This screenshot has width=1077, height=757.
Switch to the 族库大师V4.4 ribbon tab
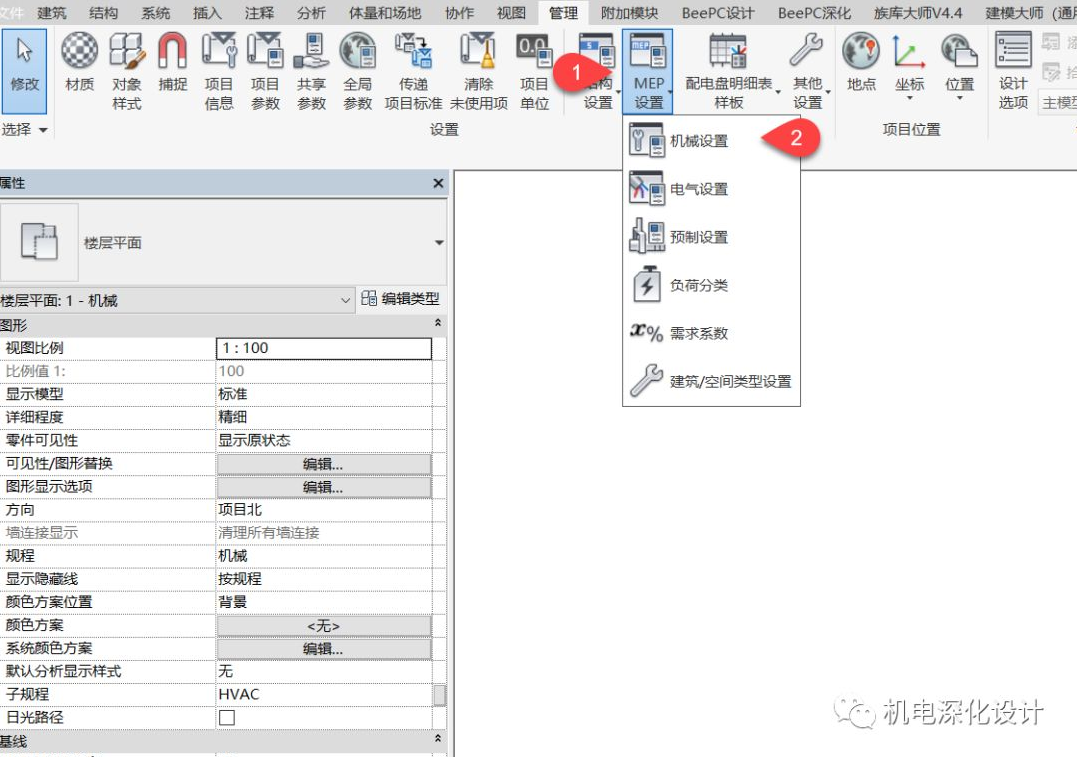(918, 12)
